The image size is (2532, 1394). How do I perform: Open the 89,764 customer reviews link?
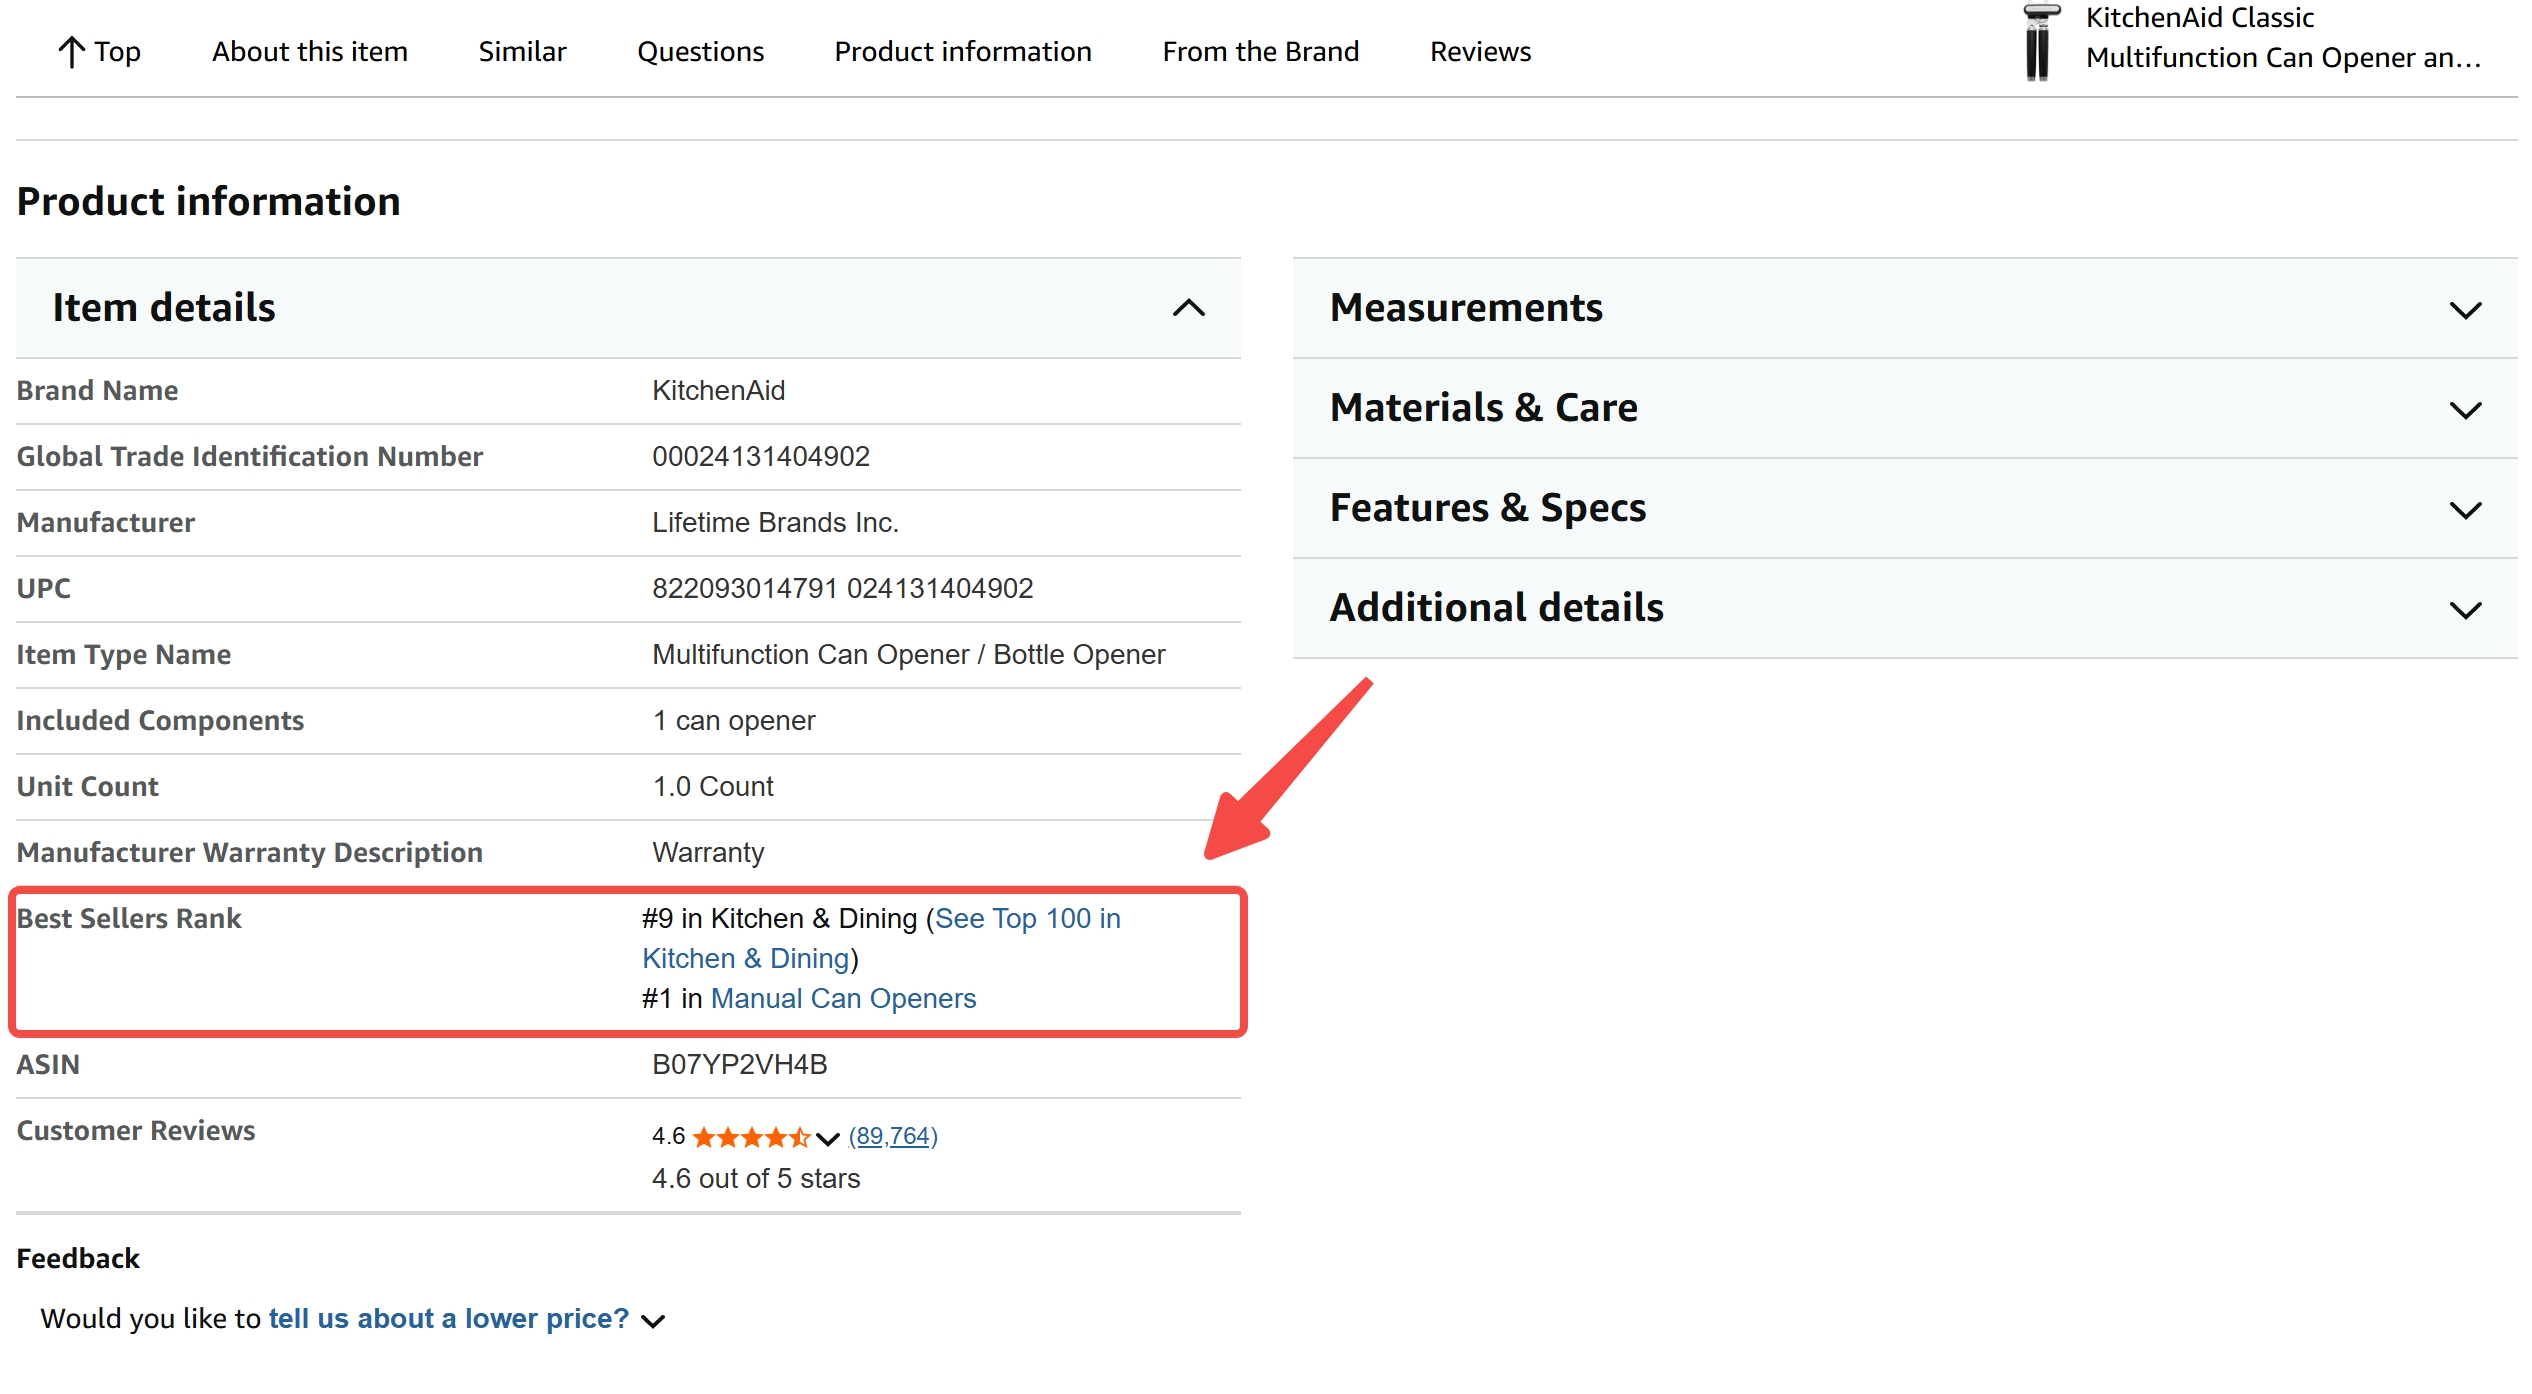point(892,1137)
